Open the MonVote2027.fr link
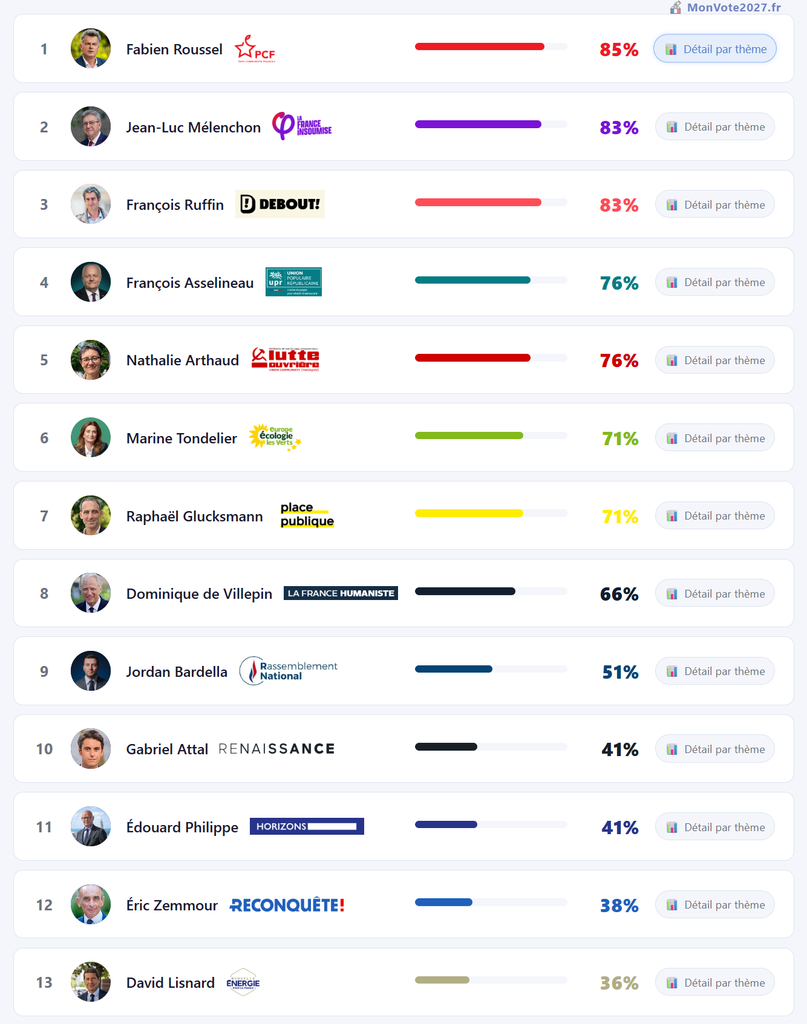Viewport: 807px width, 1024px height. point(733,8)
